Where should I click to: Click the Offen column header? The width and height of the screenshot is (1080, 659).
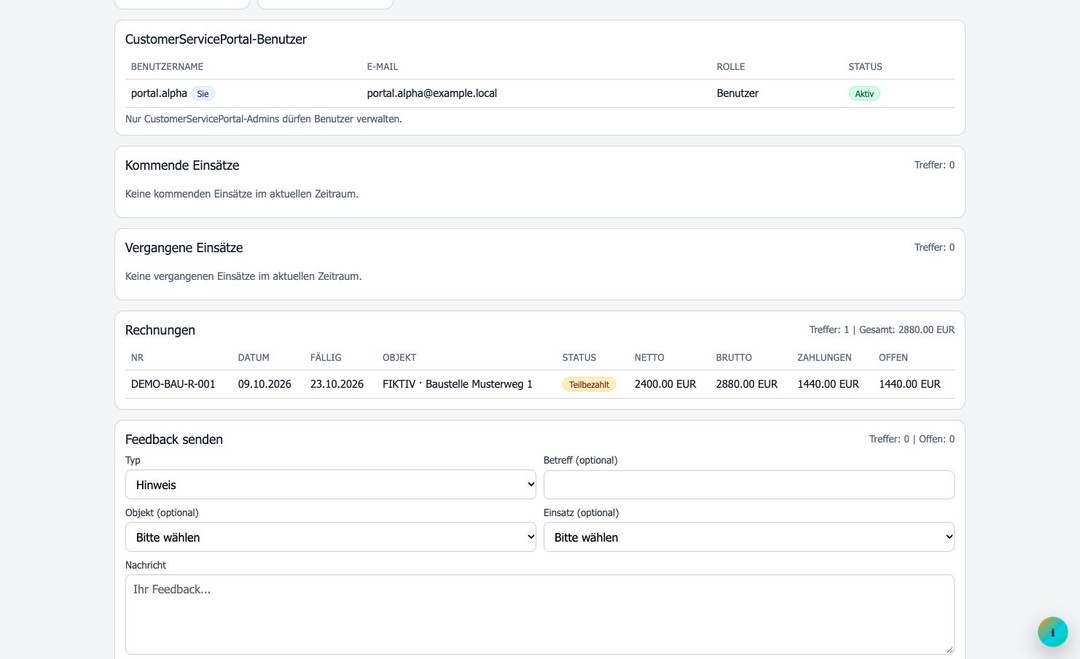pyautogui.click(x=893, y=357)
